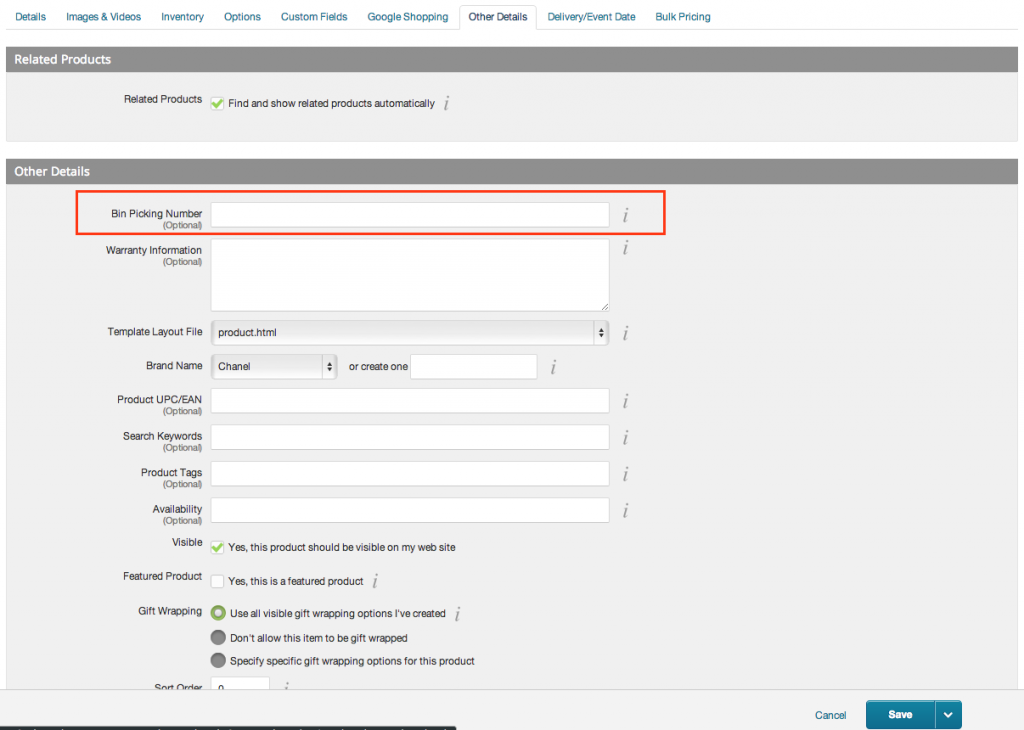Click the Search Keywords info icon

click(x=625, y=437)
